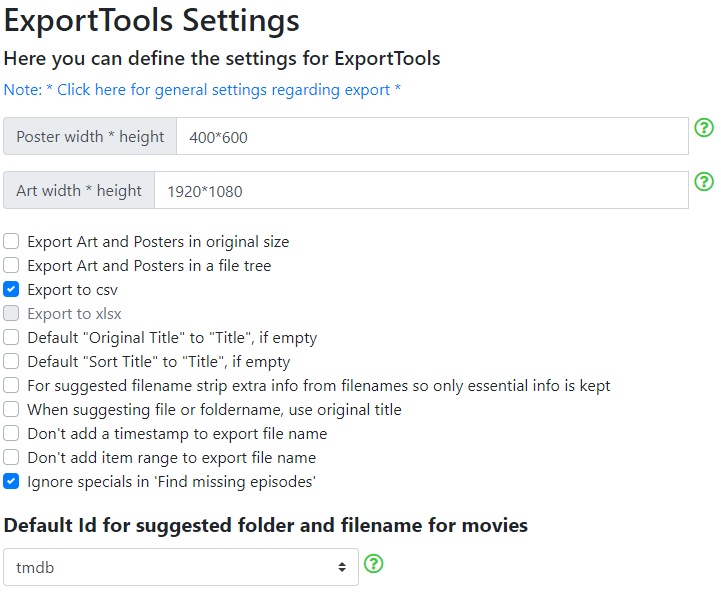Click the dropdown arrows on movie Id selector

point(342,567)
